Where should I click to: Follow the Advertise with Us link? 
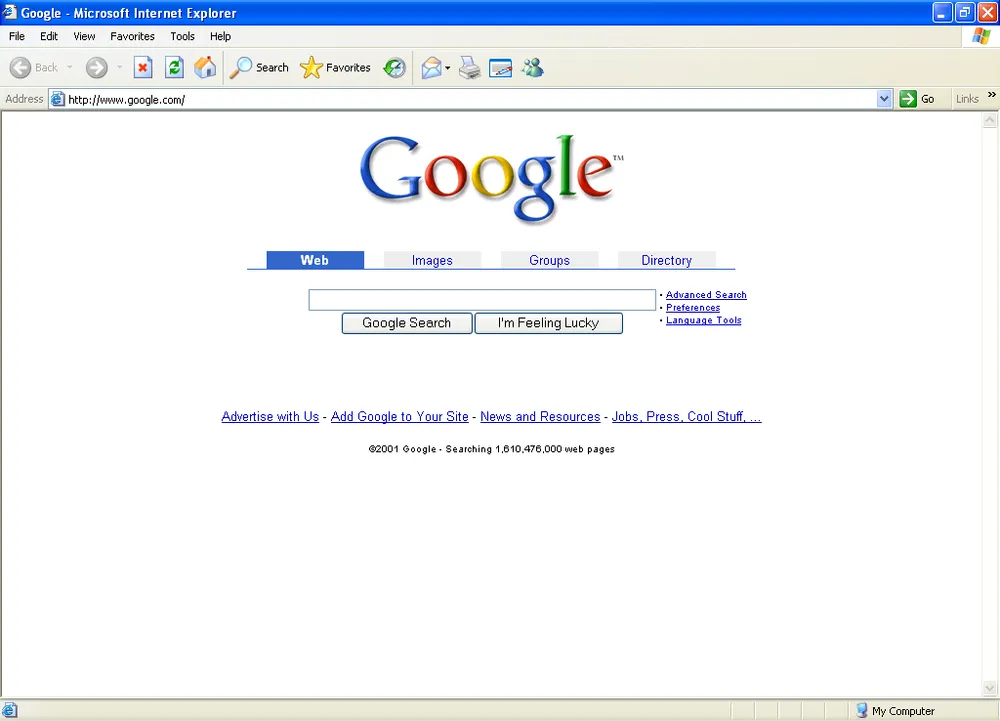[x=270, y=416]
